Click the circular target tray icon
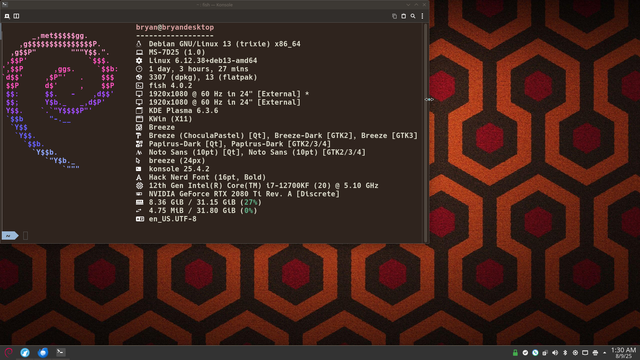Image resolution: width=640 pixels, height=360 pixels. point(575,353)
